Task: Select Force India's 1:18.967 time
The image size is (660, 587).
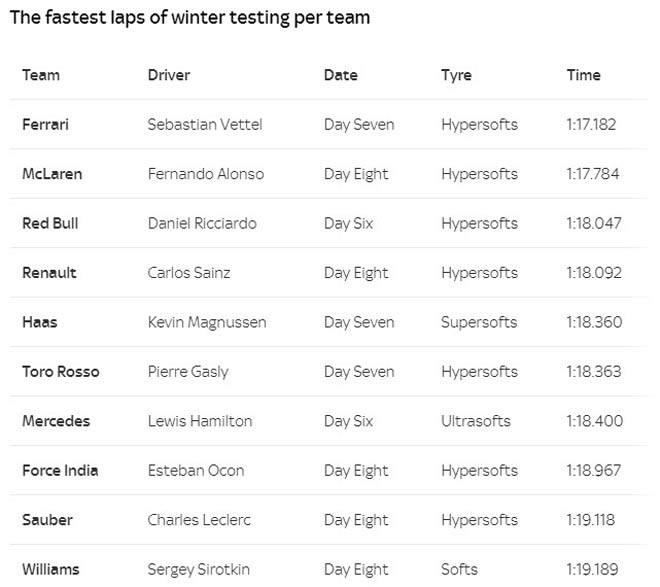Action: click(x=593, y=470)
